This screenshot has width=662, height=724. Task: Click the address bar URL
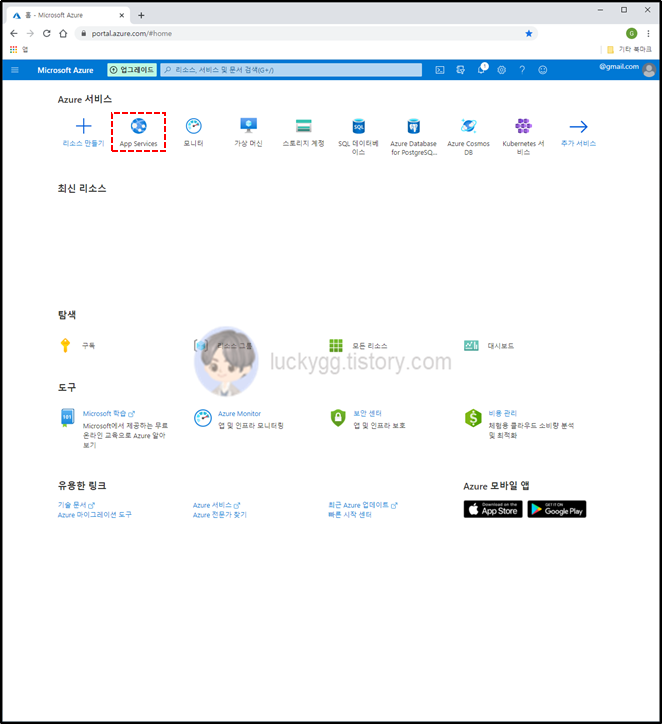coord(132,33)
